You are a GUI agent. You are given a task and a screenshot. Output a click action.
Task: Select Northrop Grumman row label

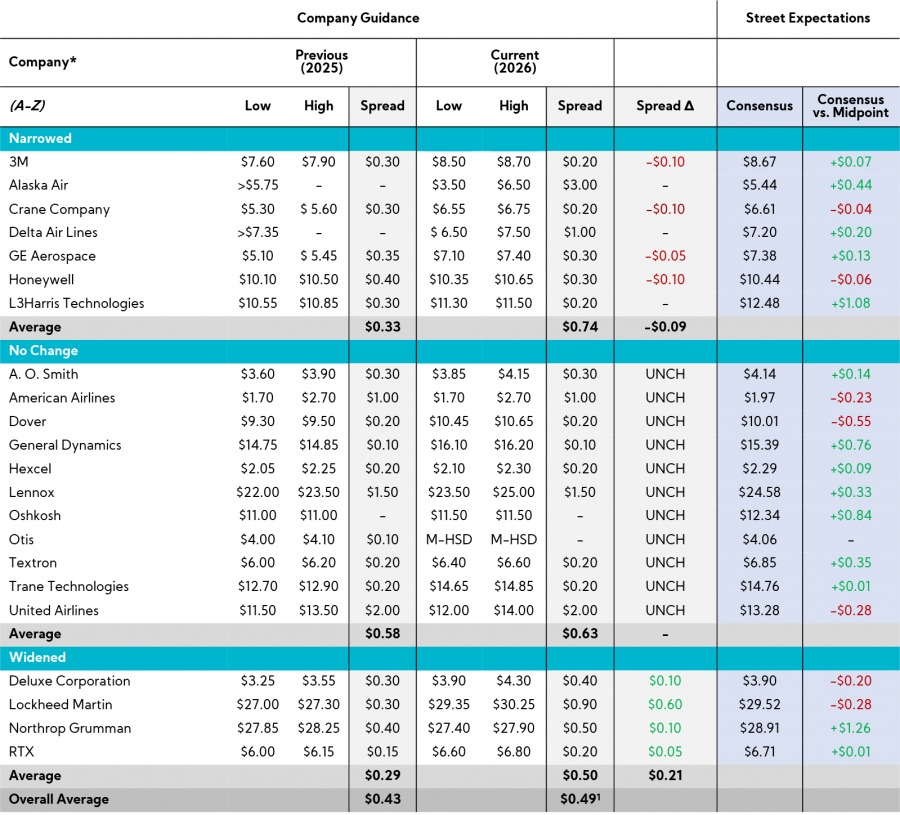tap(70, 728)
